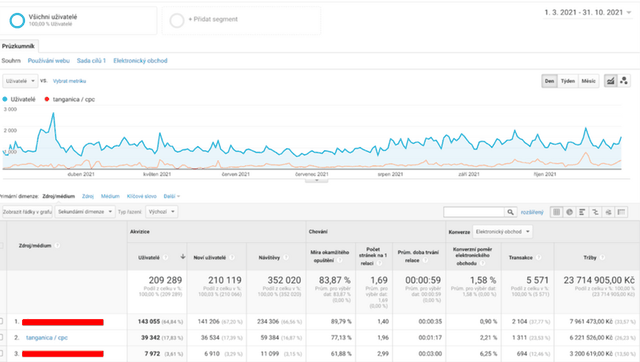The image size is (640, 362).
Task: Tick the checkbox for row 2 tanganica / cpc
Action: point(2,338)
